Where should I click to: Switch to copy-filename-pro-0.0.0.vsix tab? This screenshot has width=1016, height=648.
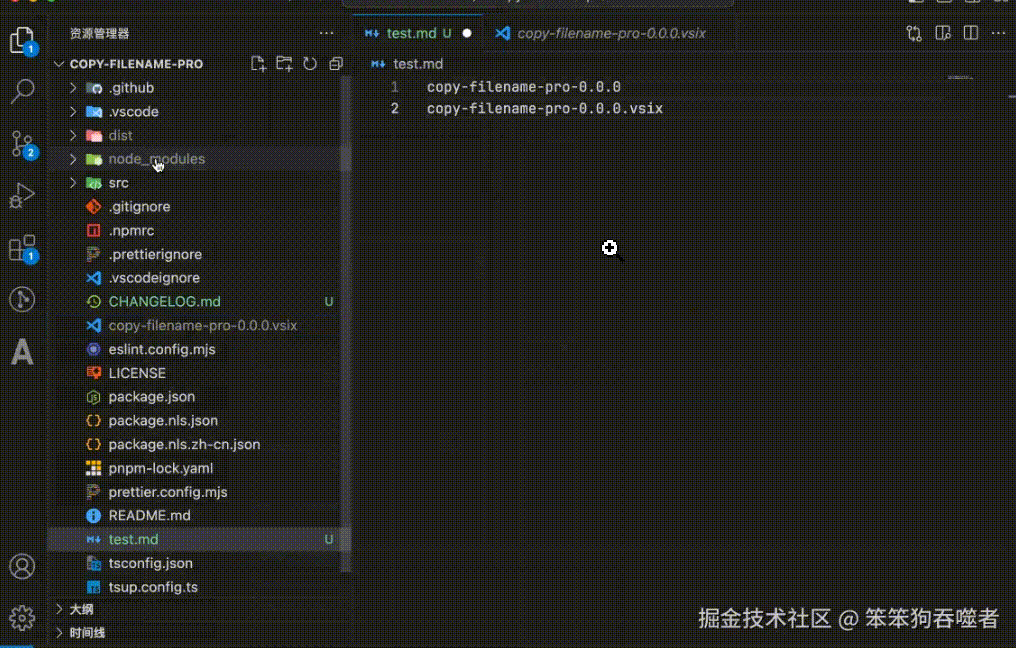click(609, 33)
